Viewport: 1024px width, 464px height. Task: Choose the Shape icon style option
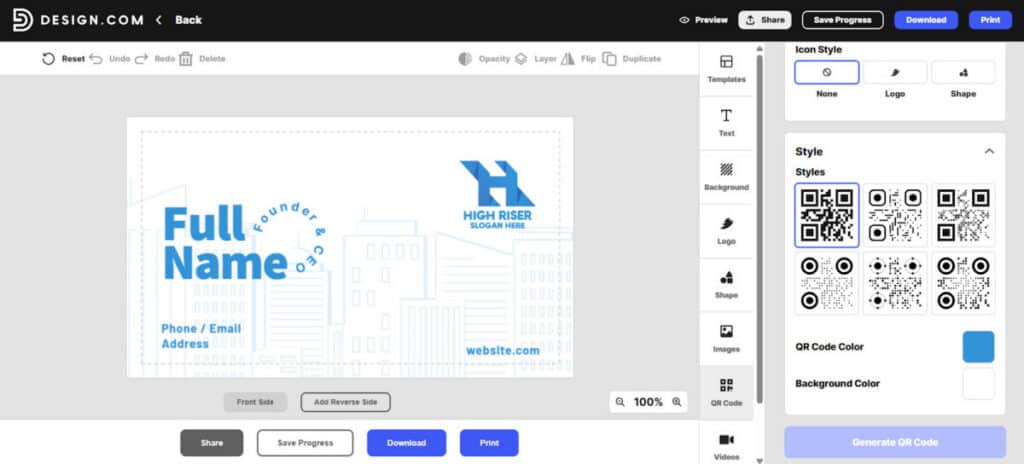pos(962,73)
